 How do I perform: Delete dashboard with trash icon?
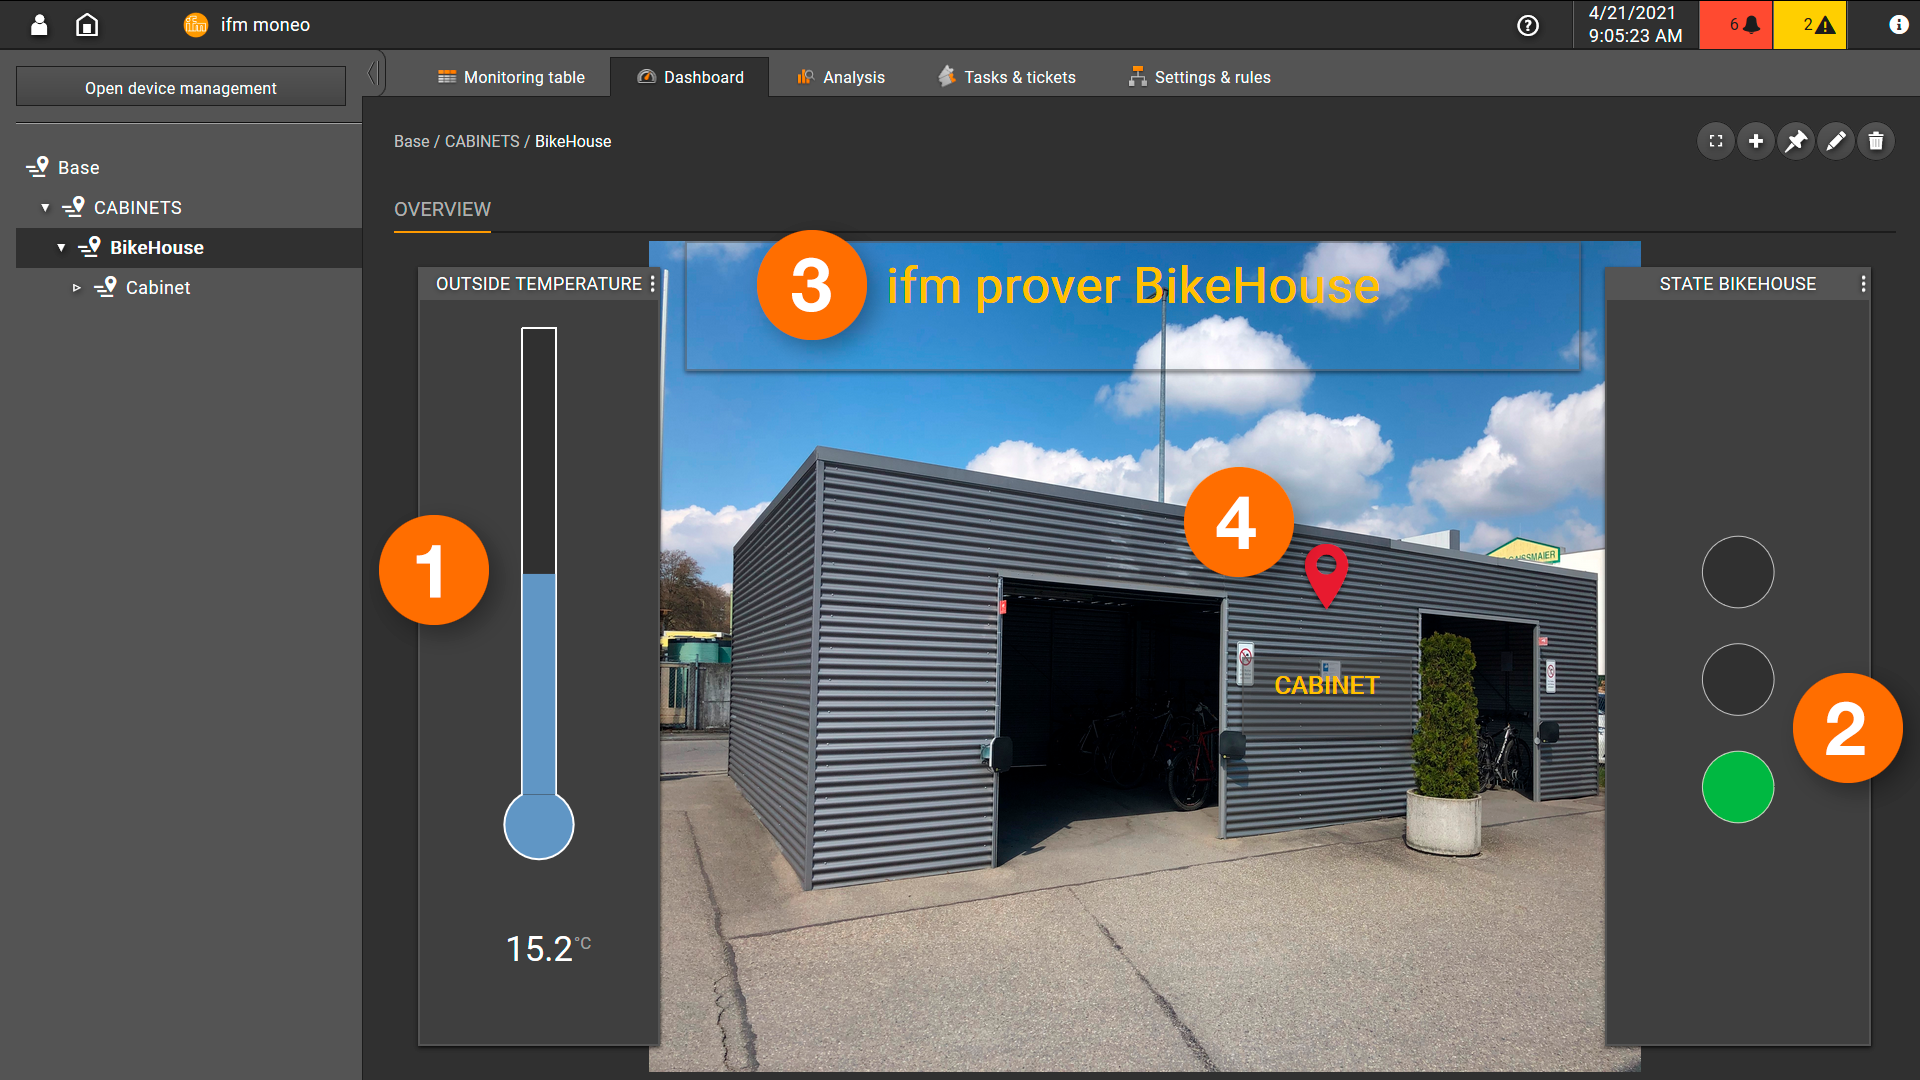pos(1876,141)
